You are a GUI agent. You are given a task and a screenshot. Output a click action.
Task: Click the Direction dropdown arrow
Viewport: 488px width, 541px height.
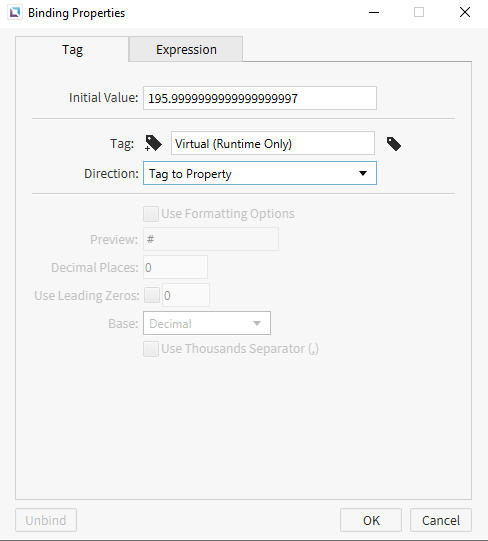[x=363, y=173]
